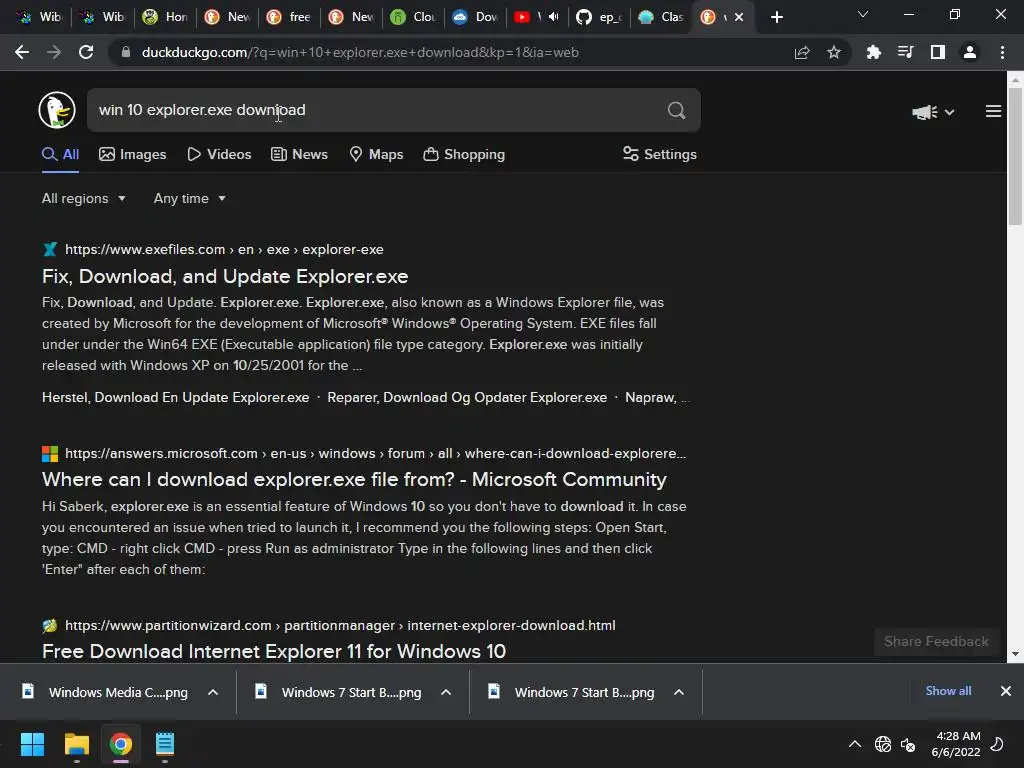The height and width of the screenshot is (768, 1024).
Task: Select the All results tab
Action: point(61,155)
